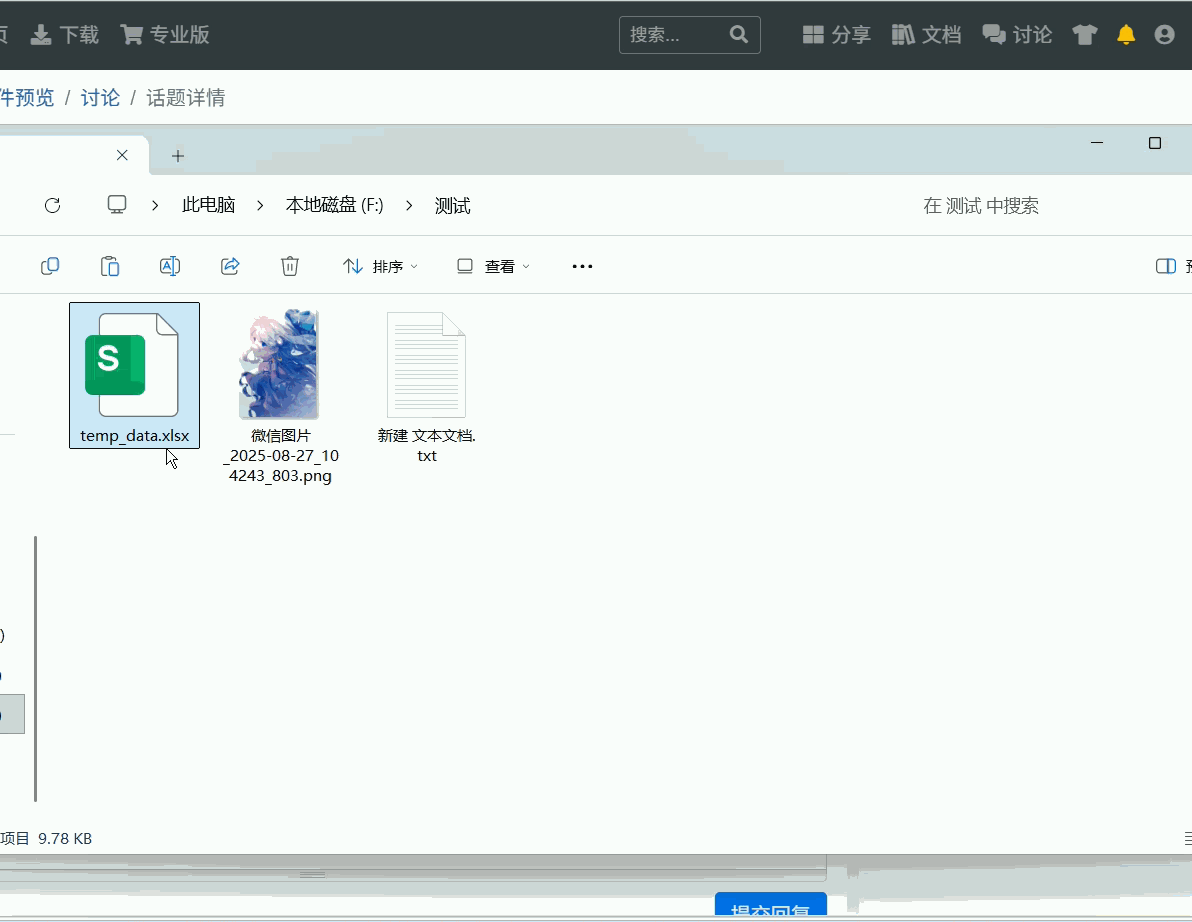Open the 查看 view dropdown

coord(493,266)
